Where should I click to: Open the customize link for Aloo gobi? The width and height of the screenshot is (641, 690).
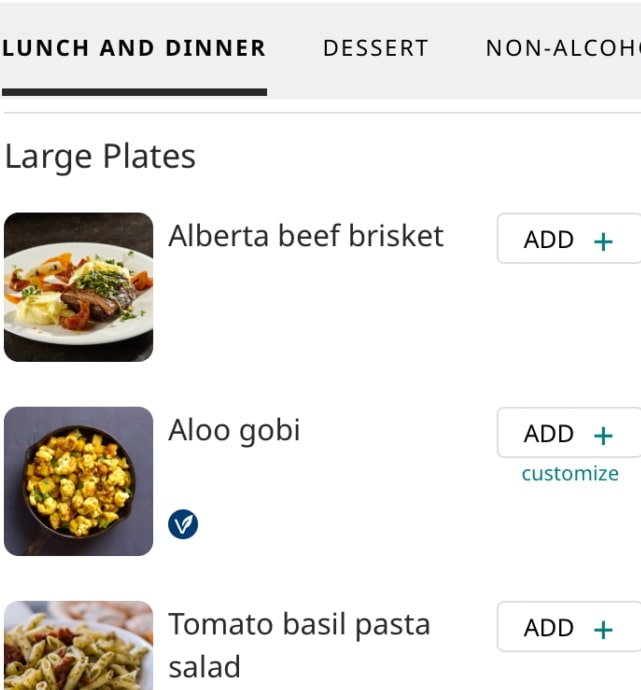(570, 474)
